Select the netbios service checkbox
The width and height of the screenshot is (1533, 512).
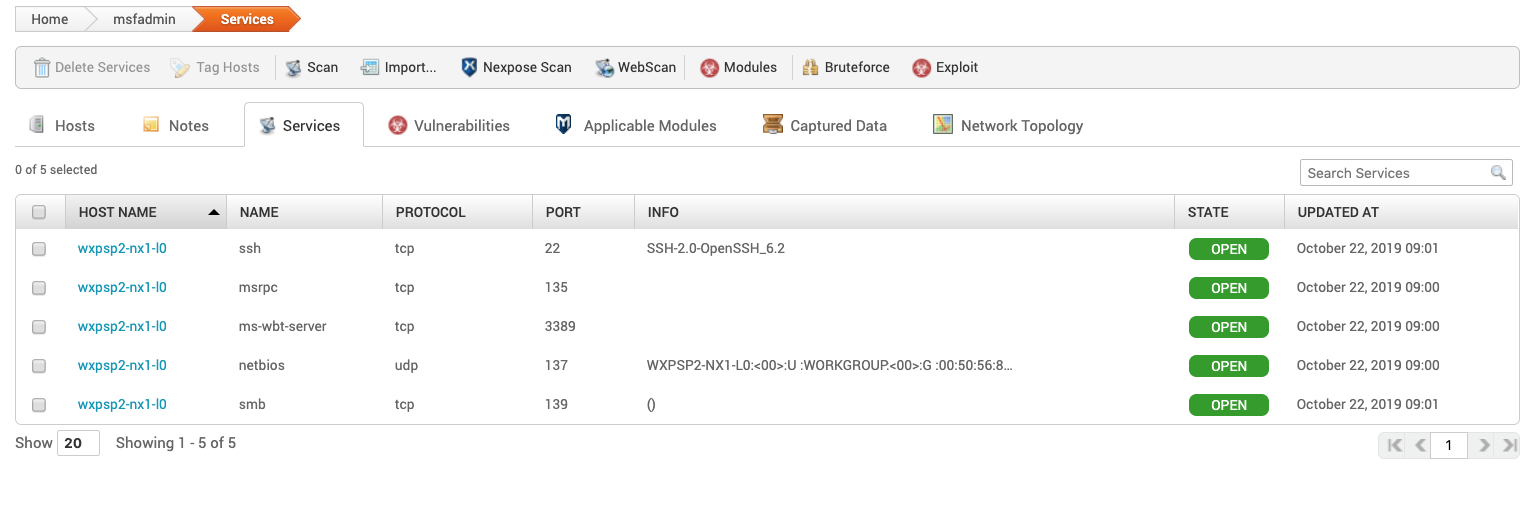click(x=39, y=366)
